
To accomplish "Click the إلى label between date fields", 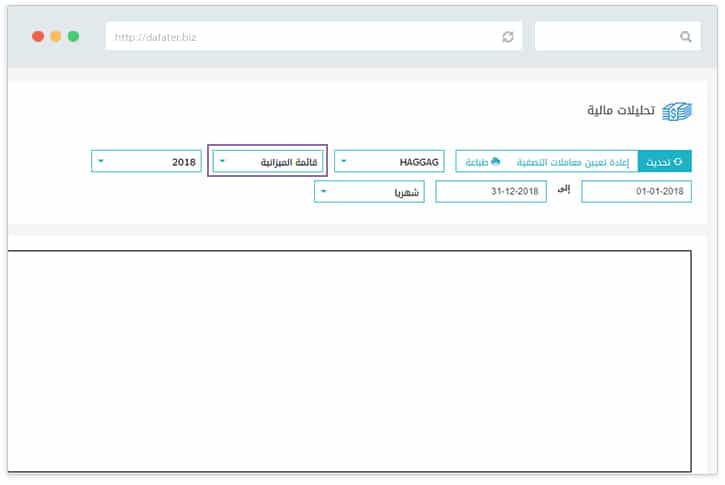I will (563, 191).
